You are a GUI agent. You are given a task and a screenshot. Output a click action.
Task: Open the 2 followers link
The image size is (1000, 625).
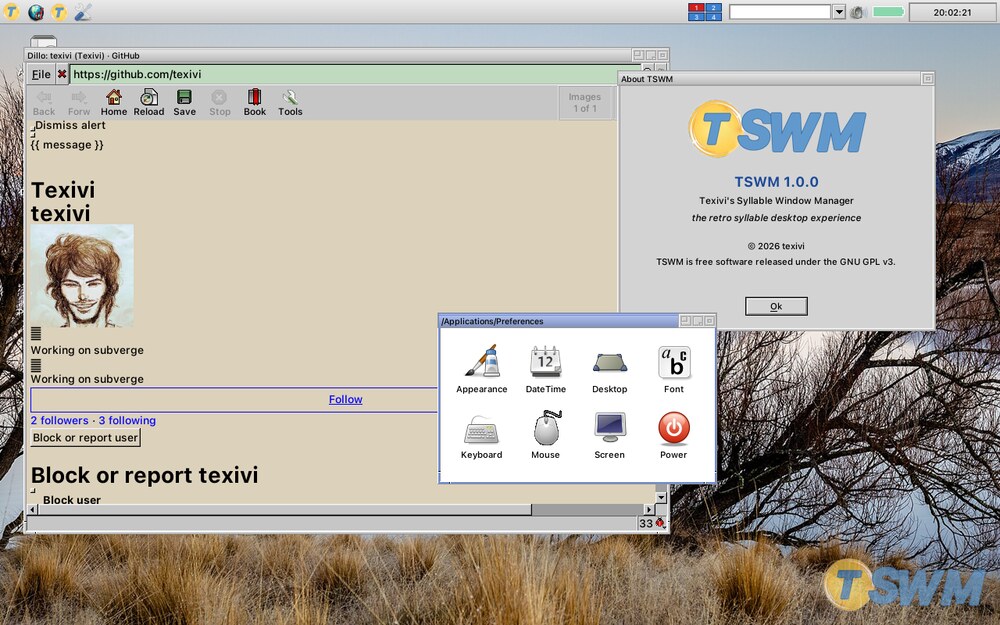(x=59, y=420)
